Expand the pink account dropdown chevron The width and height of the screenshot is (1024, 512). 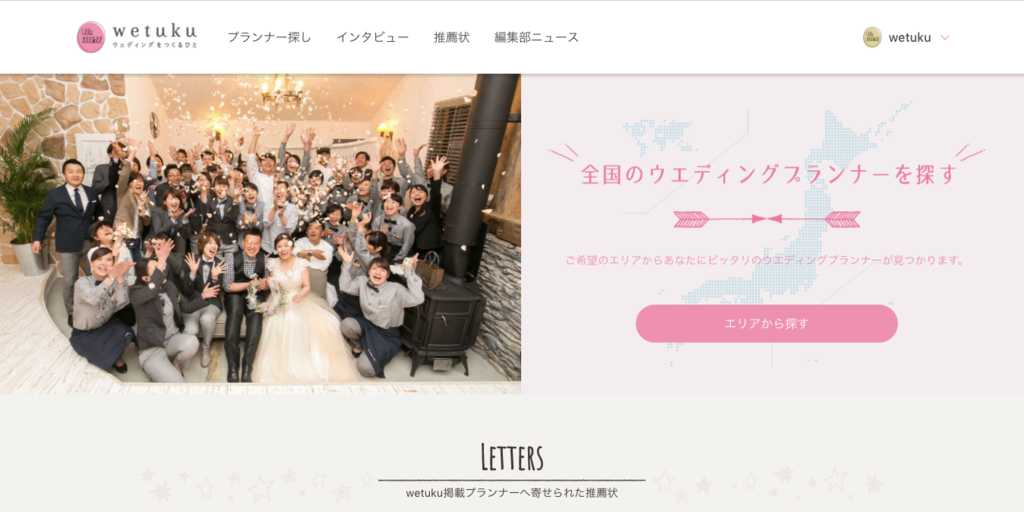click(x=944, y=38)
